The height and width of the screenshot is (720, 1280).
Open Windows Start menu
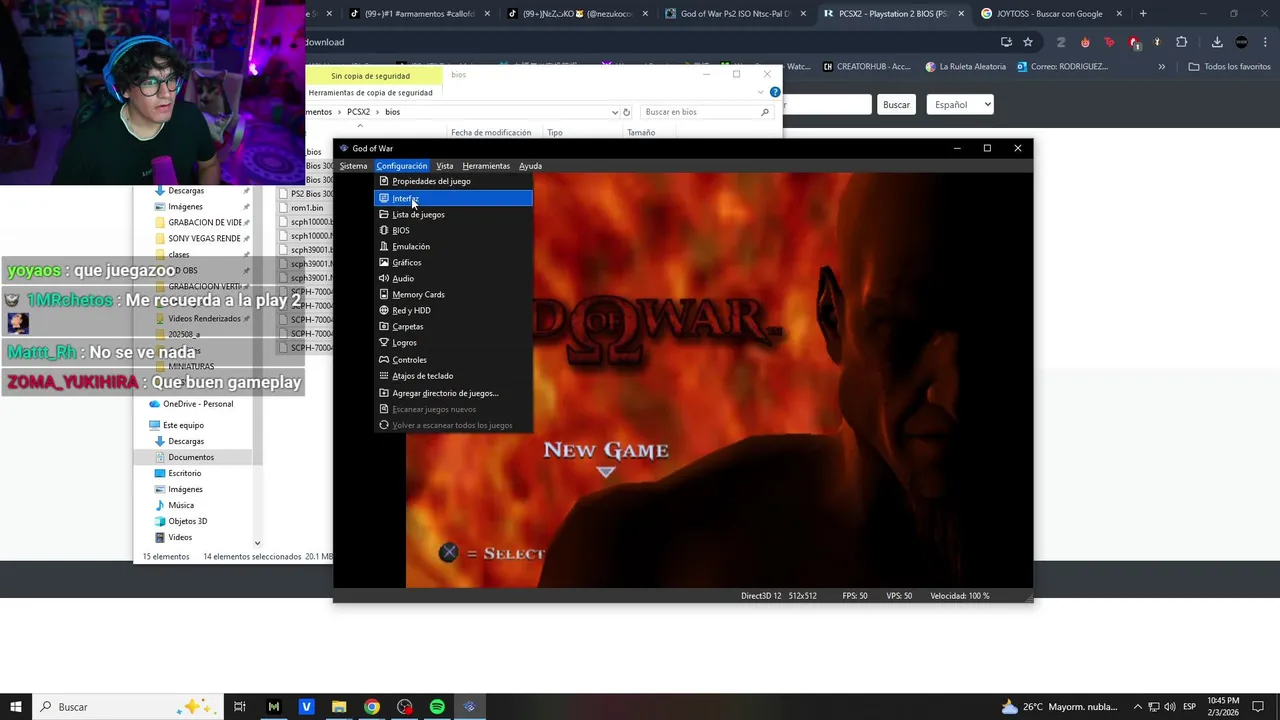point(16,707)
